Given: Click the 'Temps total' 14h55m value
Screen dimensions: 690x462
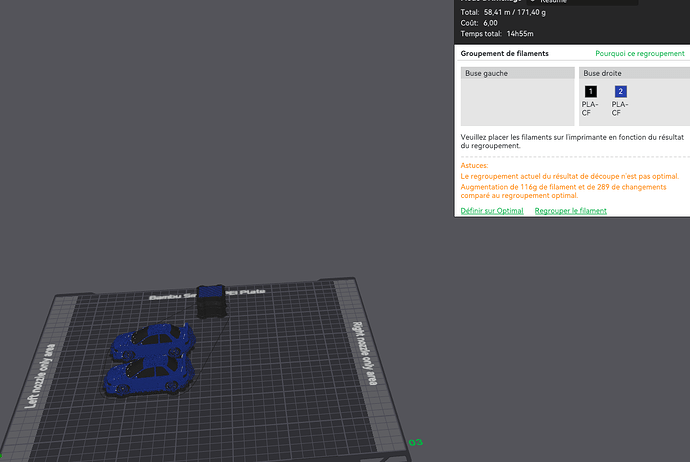Looking at the screenshot, I should [520, 34].
